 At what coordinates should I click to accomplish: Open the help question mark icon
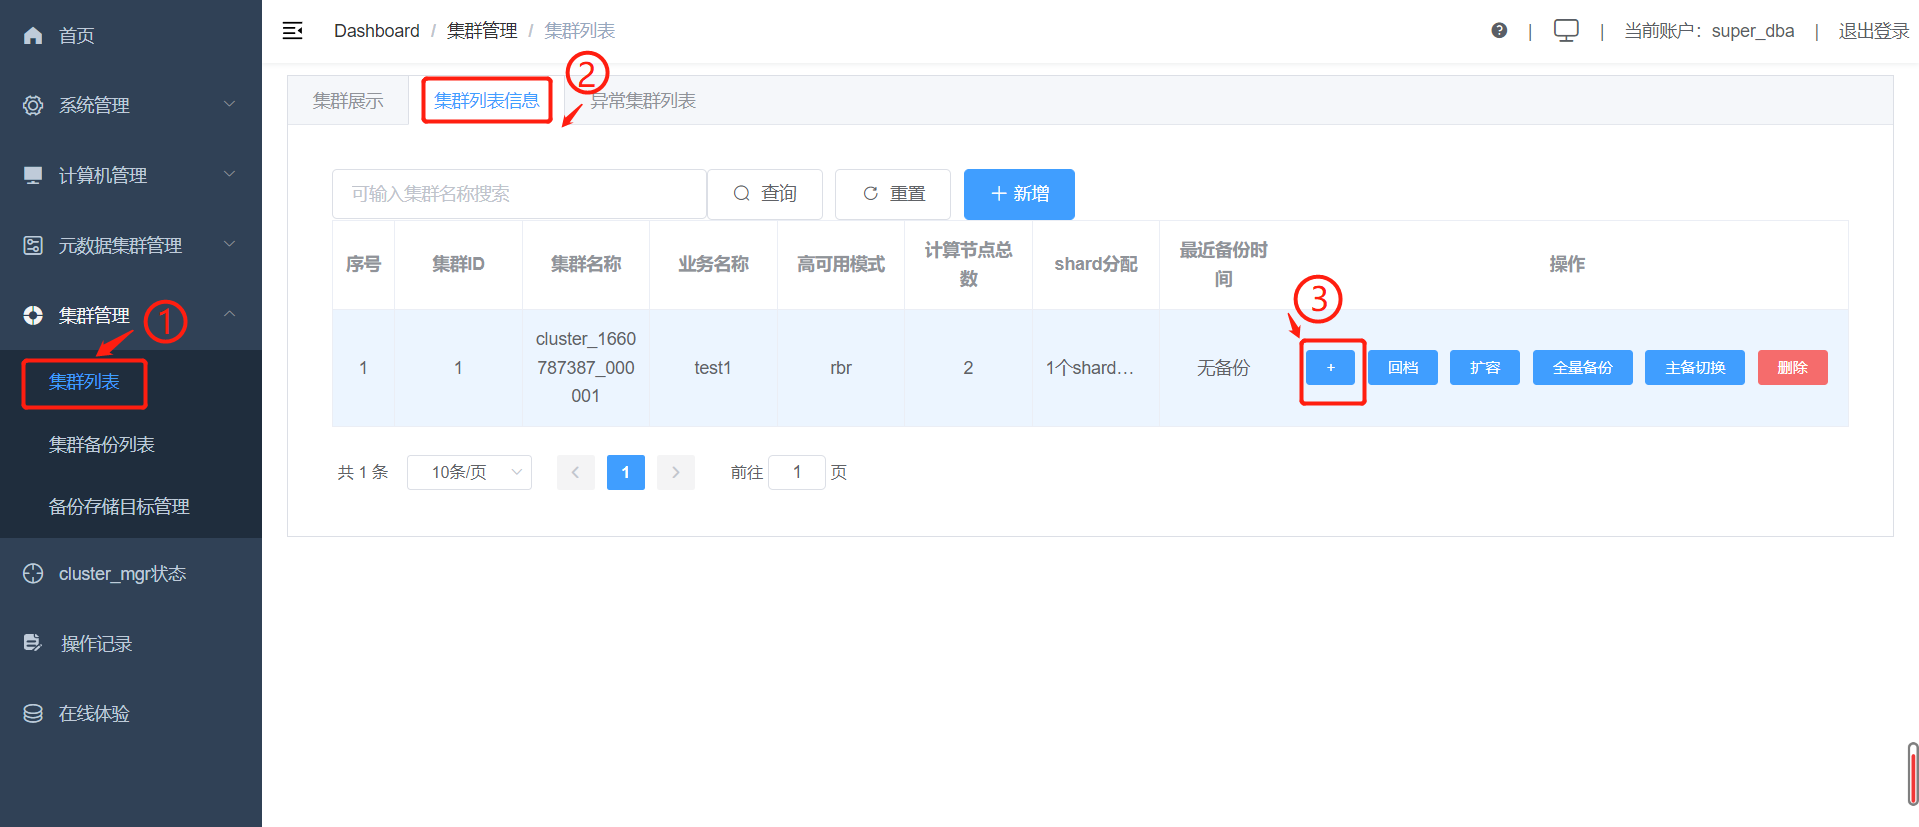click(x=1499, y=31)
